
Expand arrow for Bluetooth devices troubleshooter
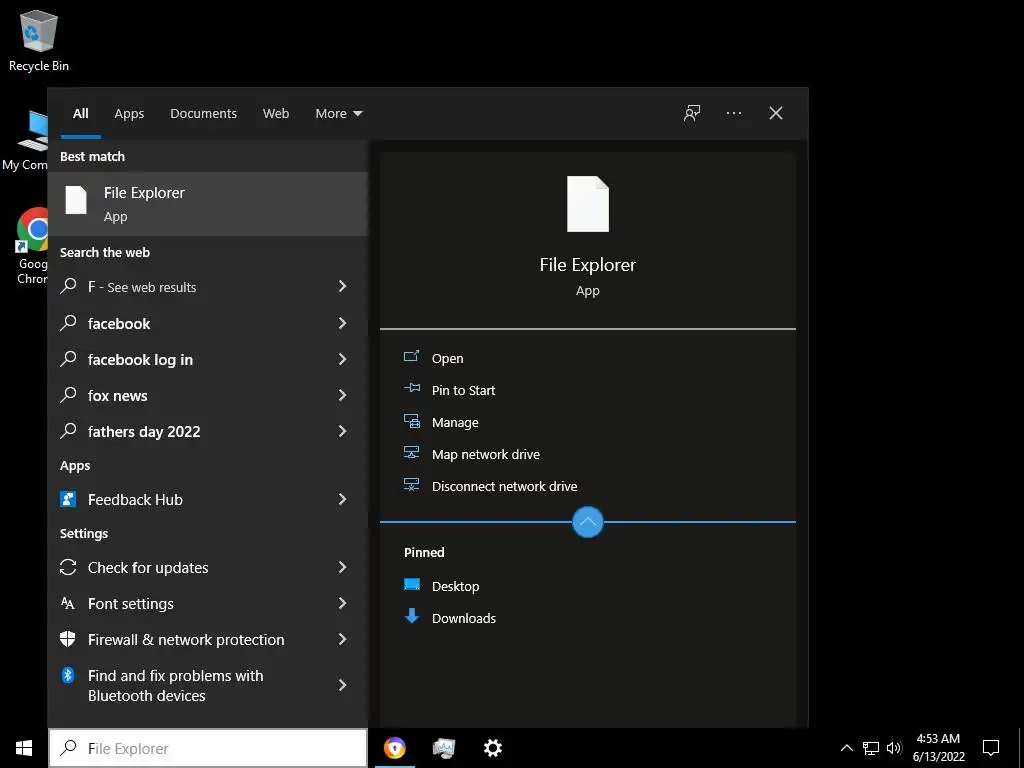tap(342, 684)
